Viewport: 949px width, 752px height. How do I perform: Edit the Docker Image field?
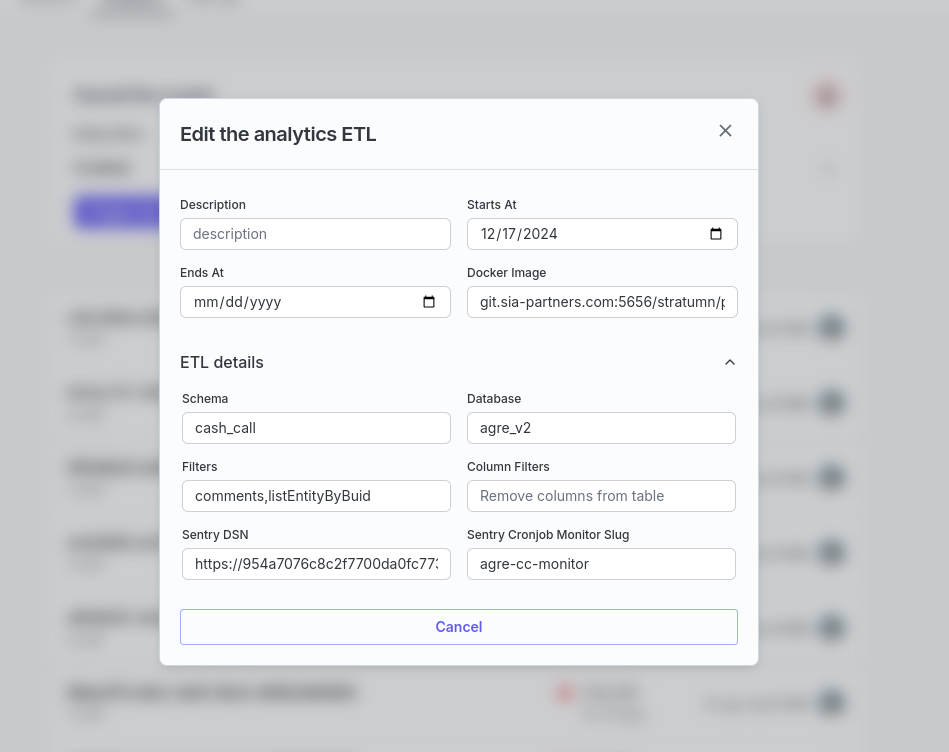point(601,301)
